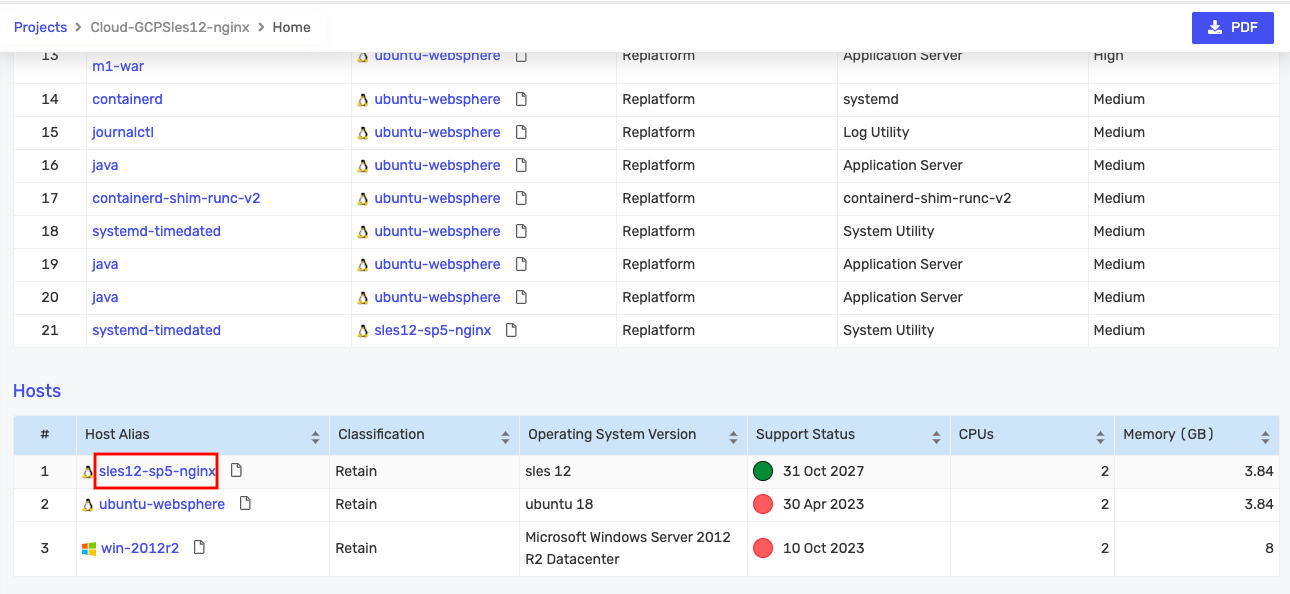Click document icon in row 20 java
The height and width of the screenshot is (594, 1290).
pos(521,297)
